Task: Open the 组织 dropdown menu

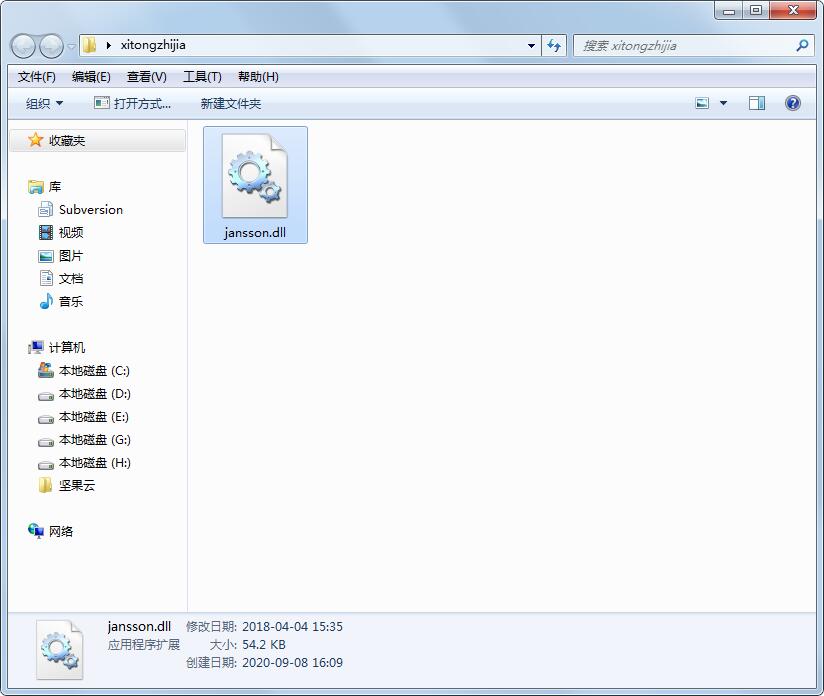Action: click(x=44, y=103)
